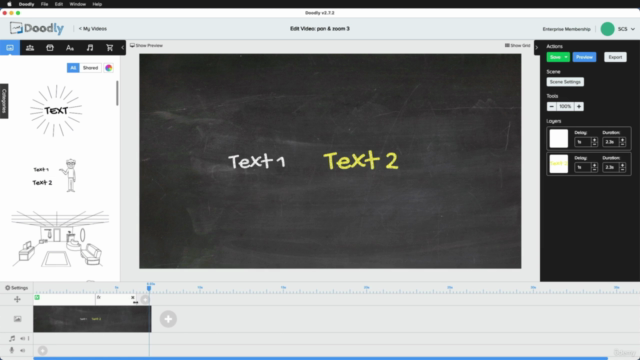Click the Export button

[615, 57]
